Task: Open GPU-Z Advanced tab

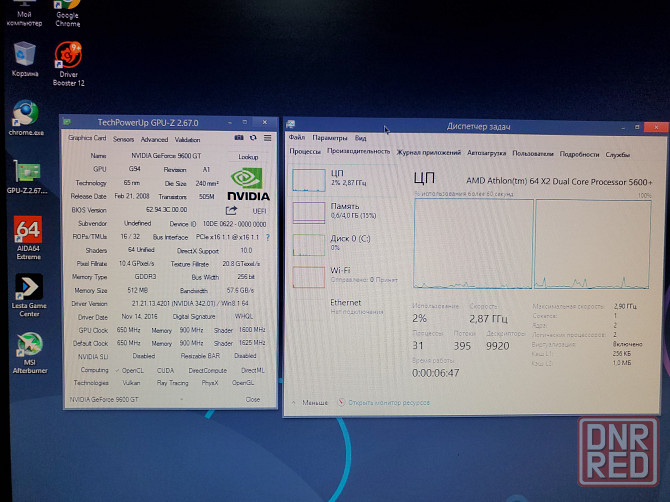Action: pyautogui.click(x=154, y=139)
